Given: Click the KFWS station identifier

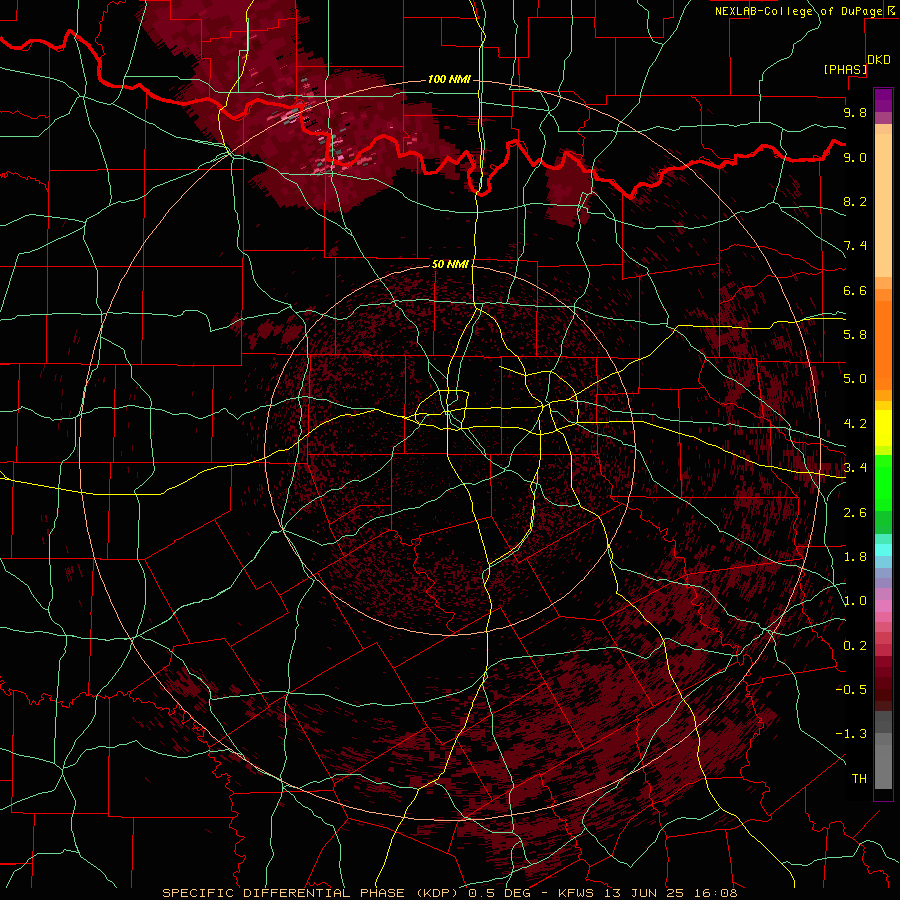Looking at the screenshot, I should (x=577, y=893).
